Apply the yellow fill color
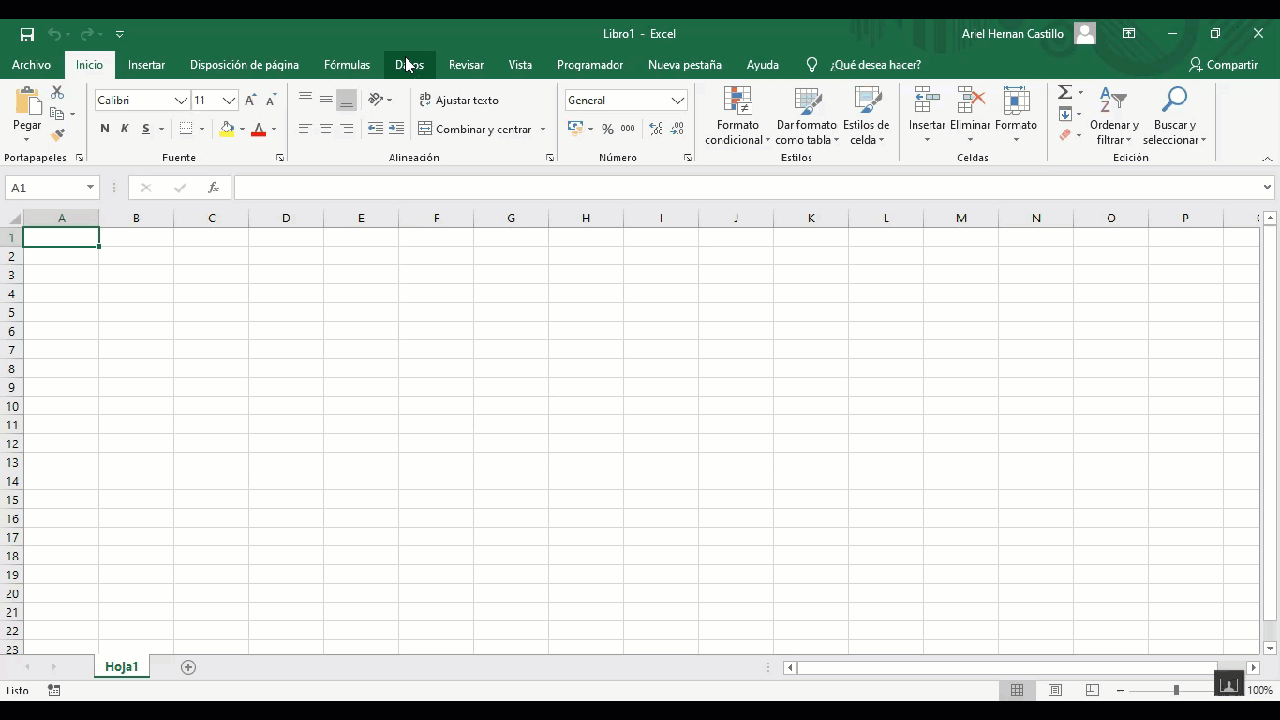The image size is (1280, 720). tap(227, 129)
